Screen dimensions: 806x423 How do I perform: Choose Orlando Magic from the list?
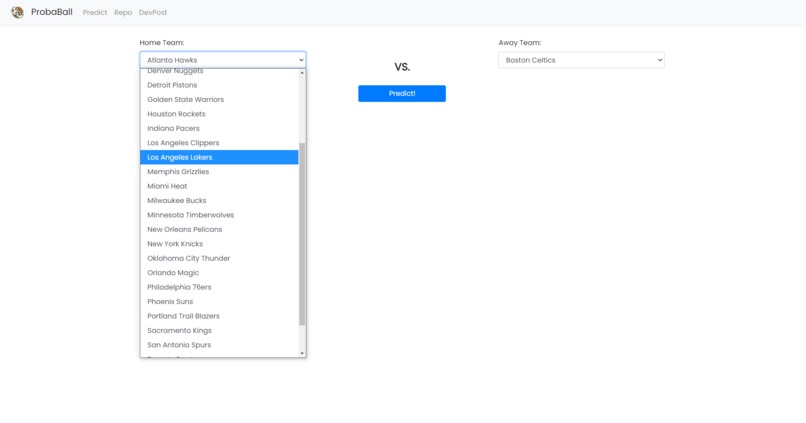click(x=219, y=272)
